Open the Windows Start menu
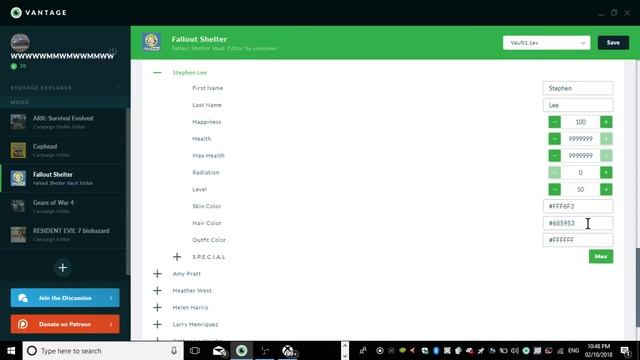 click(11, 351)
